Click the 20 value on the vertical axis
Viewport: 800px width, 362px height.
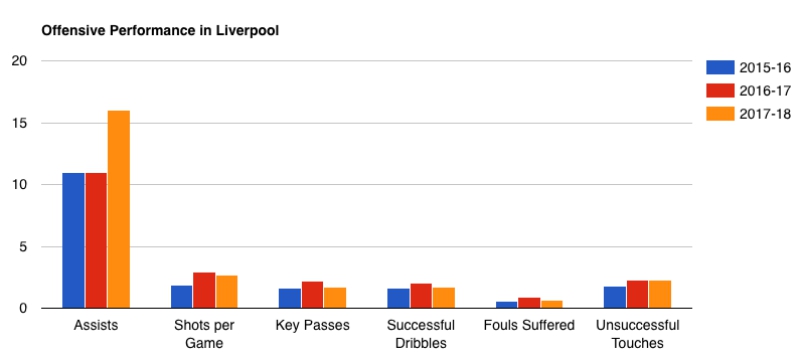[x=19, y=61]
